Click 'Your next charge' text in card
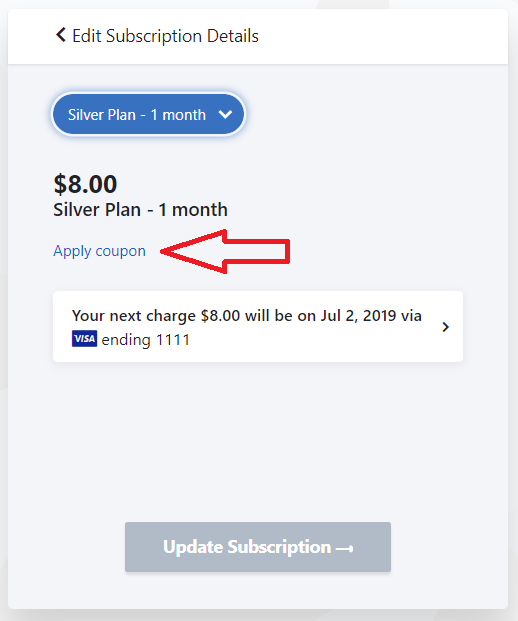 click(133, 316)
